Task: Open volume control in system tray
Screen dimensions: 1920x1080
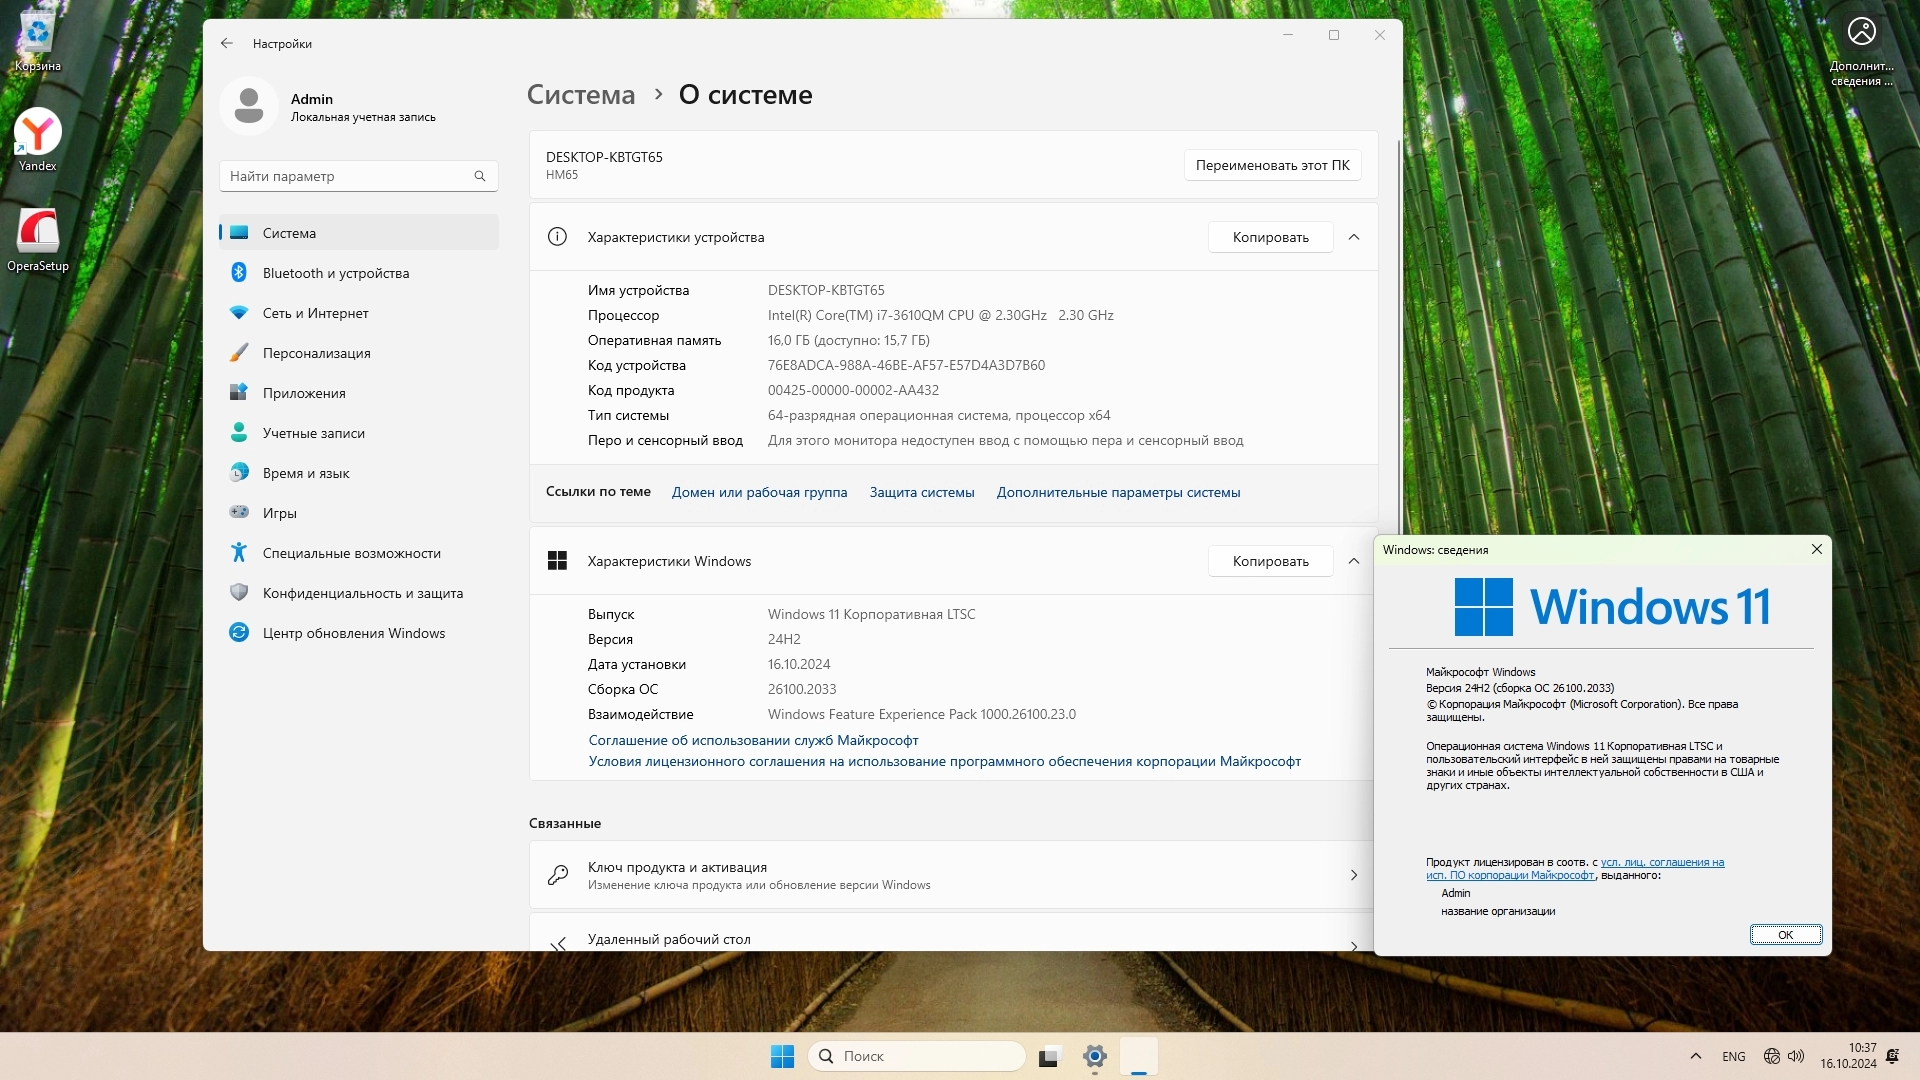Action: coord(1796,1056)
